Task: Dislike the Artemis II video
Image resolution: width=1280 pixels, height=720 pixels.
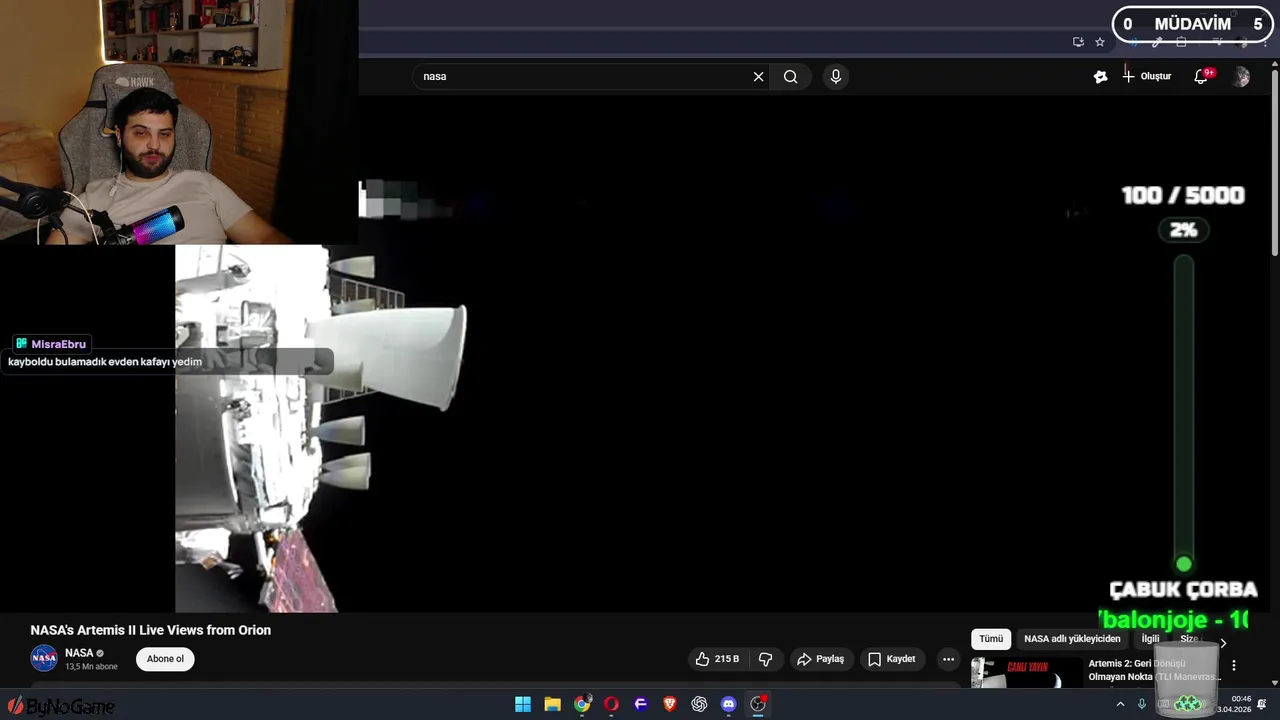Action: [766, 659]
